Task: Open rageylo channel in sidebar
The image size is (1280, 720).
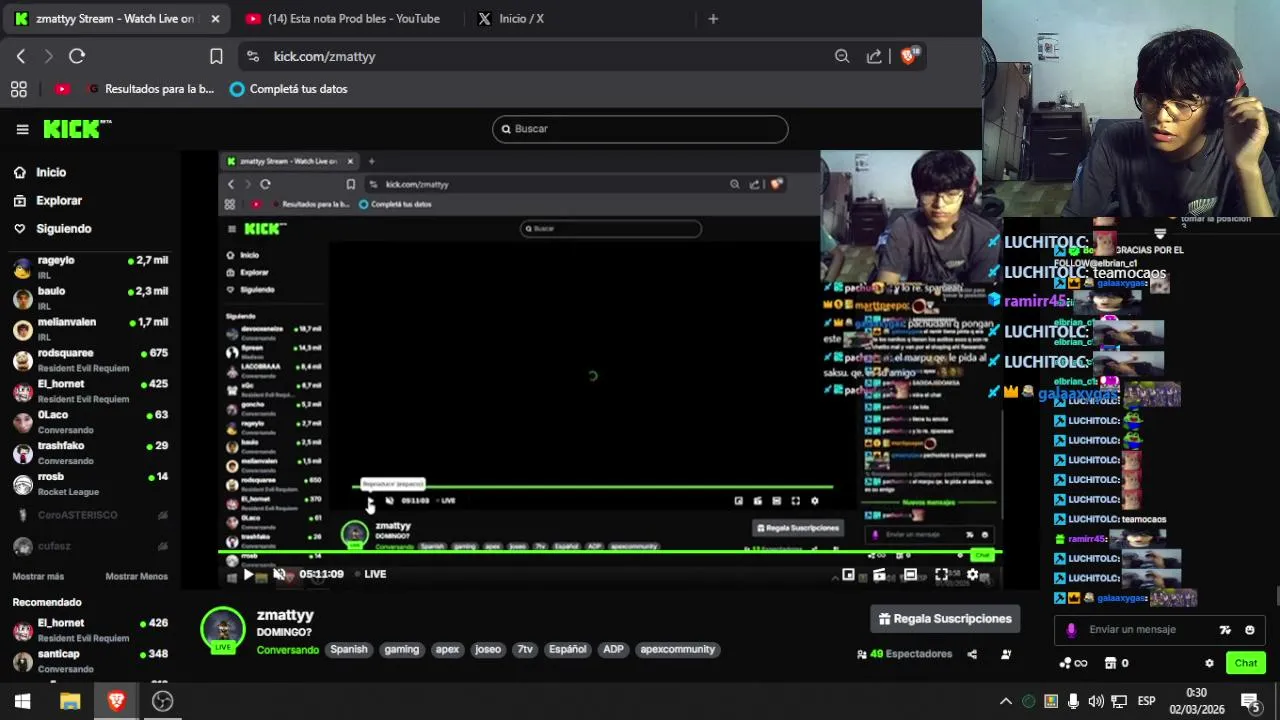Action: pos(90,267)
